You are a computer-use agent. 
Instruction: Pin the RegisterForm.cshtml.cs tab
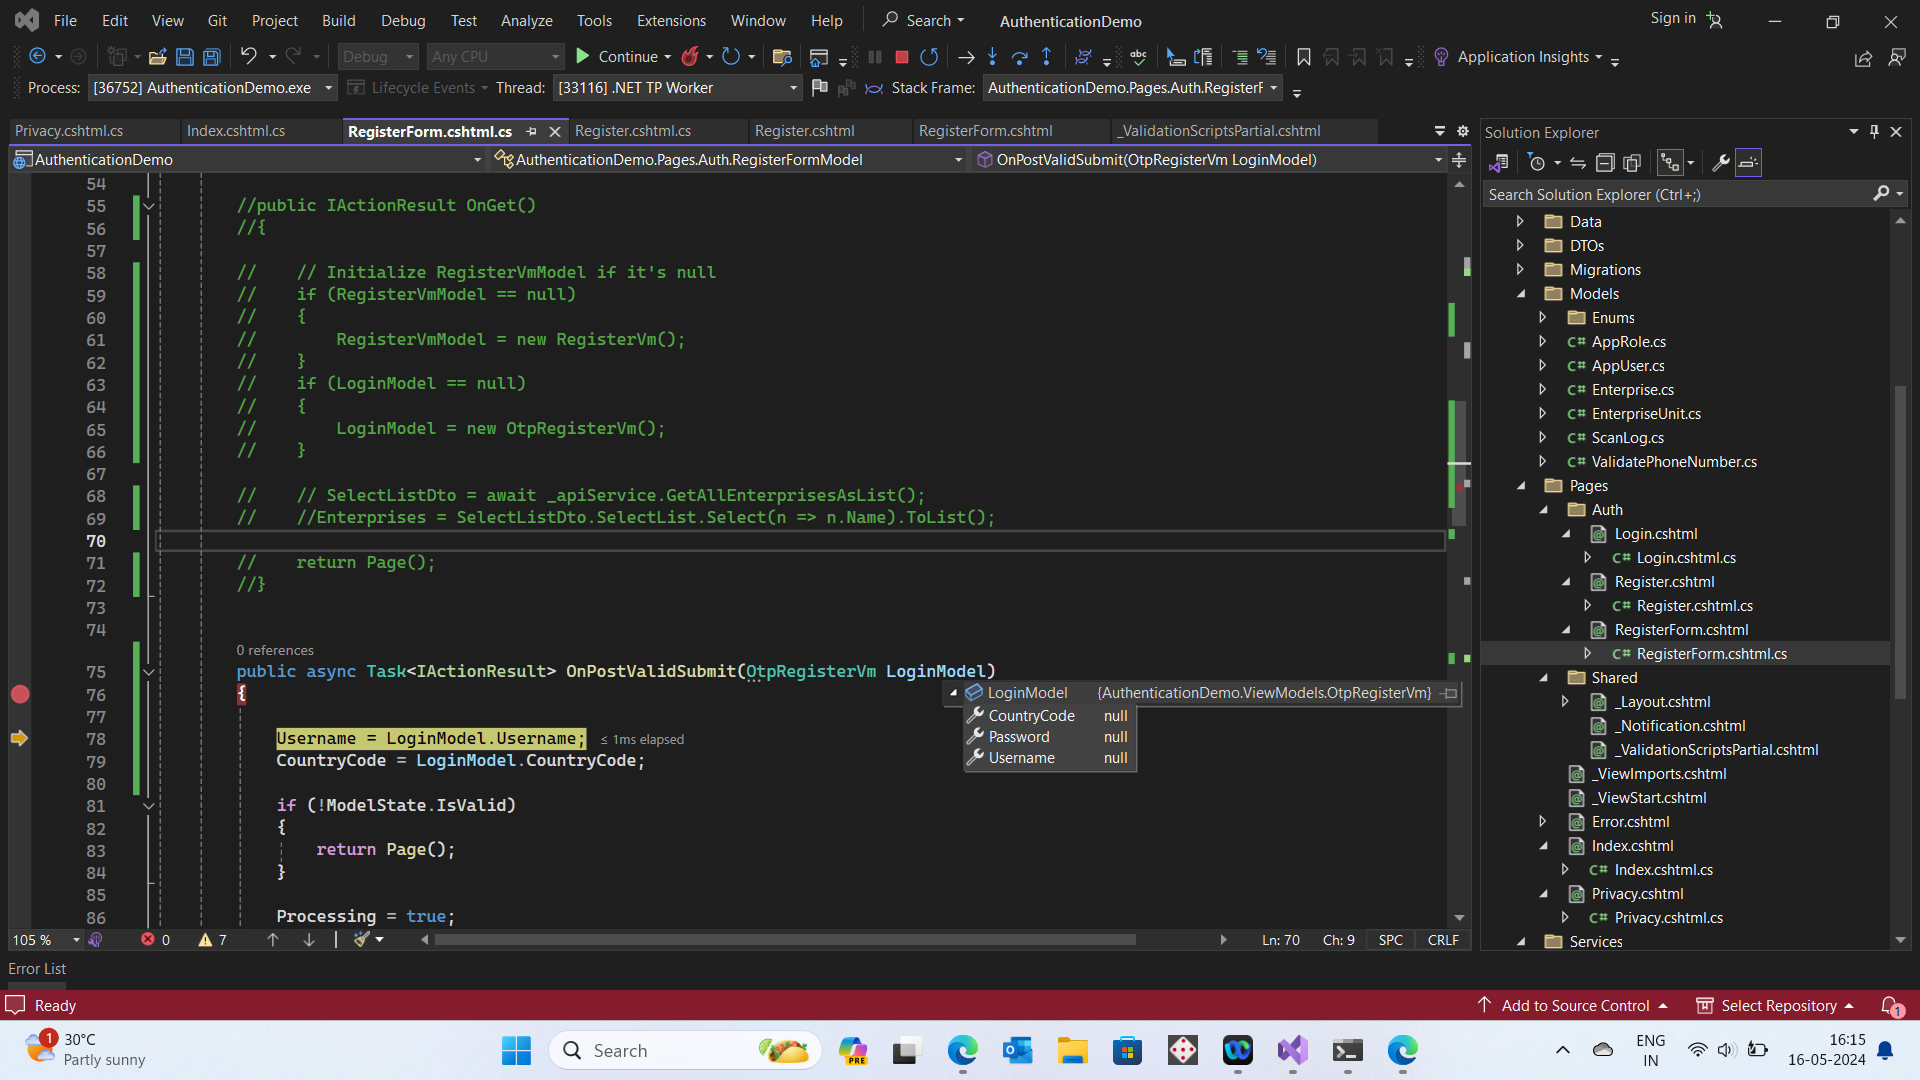[532, 131]
